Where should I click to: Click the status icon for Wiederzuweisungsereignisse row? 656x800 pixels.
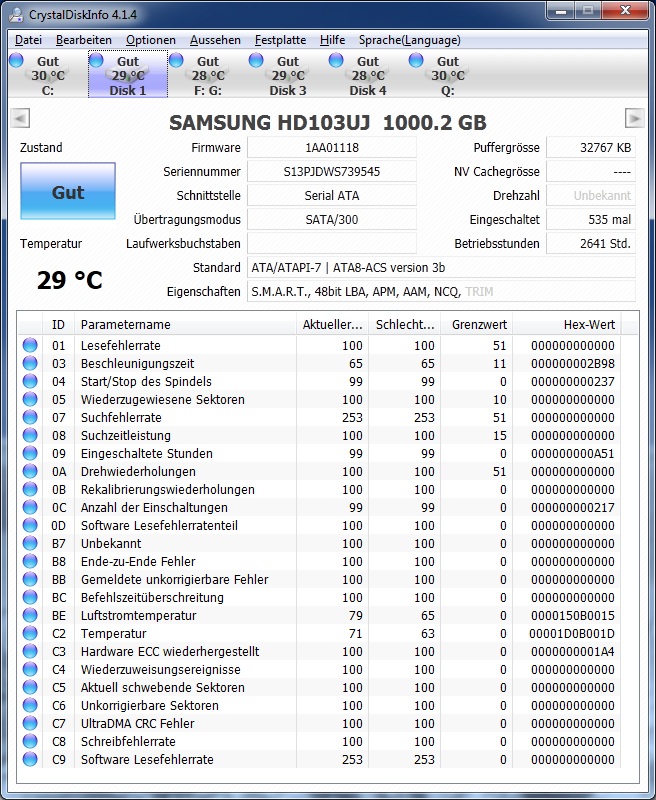tap(30, 669)
